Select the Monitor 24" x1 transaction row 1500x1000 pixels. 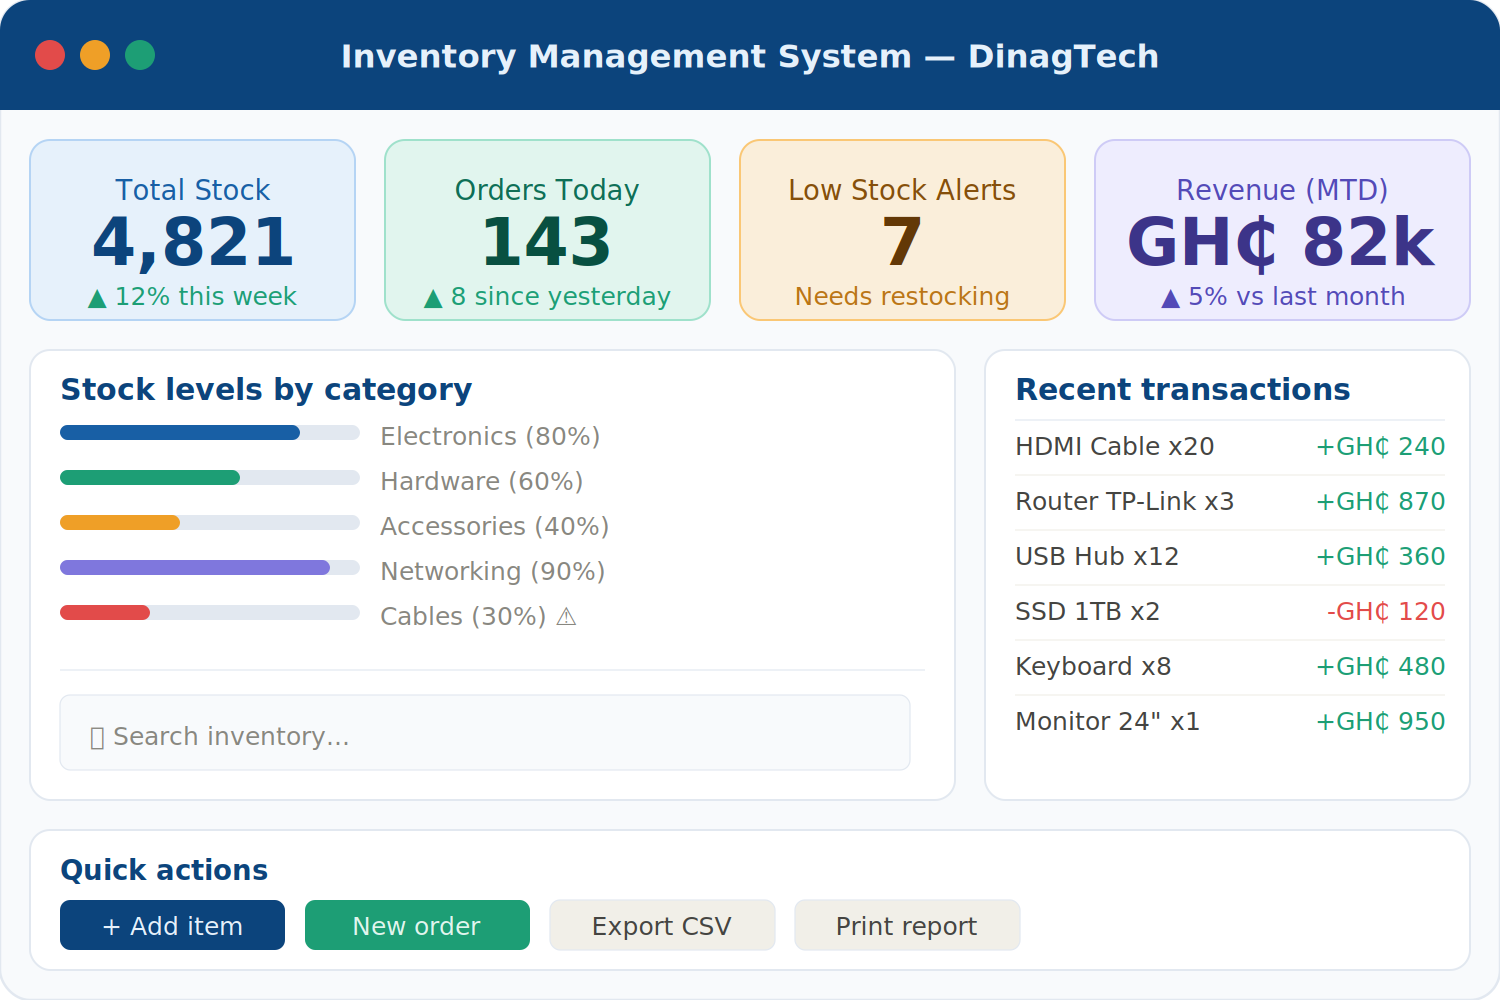1230,722
